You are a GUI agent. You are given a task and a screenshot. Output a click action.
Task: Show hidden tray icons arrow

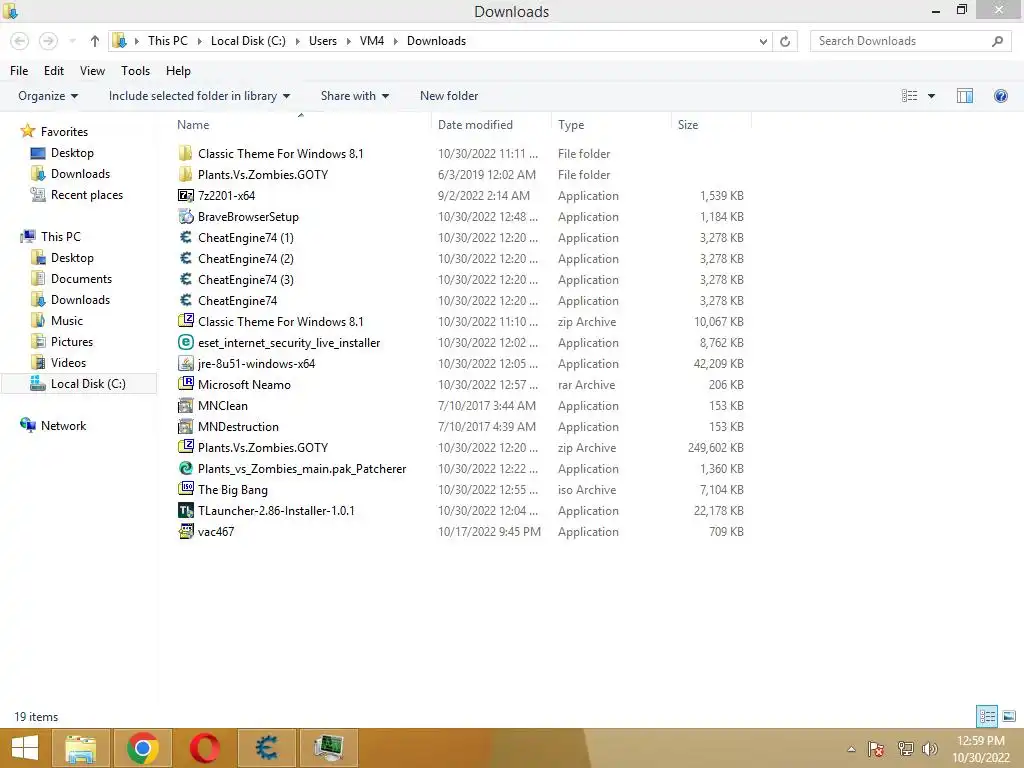coord(851,748)
